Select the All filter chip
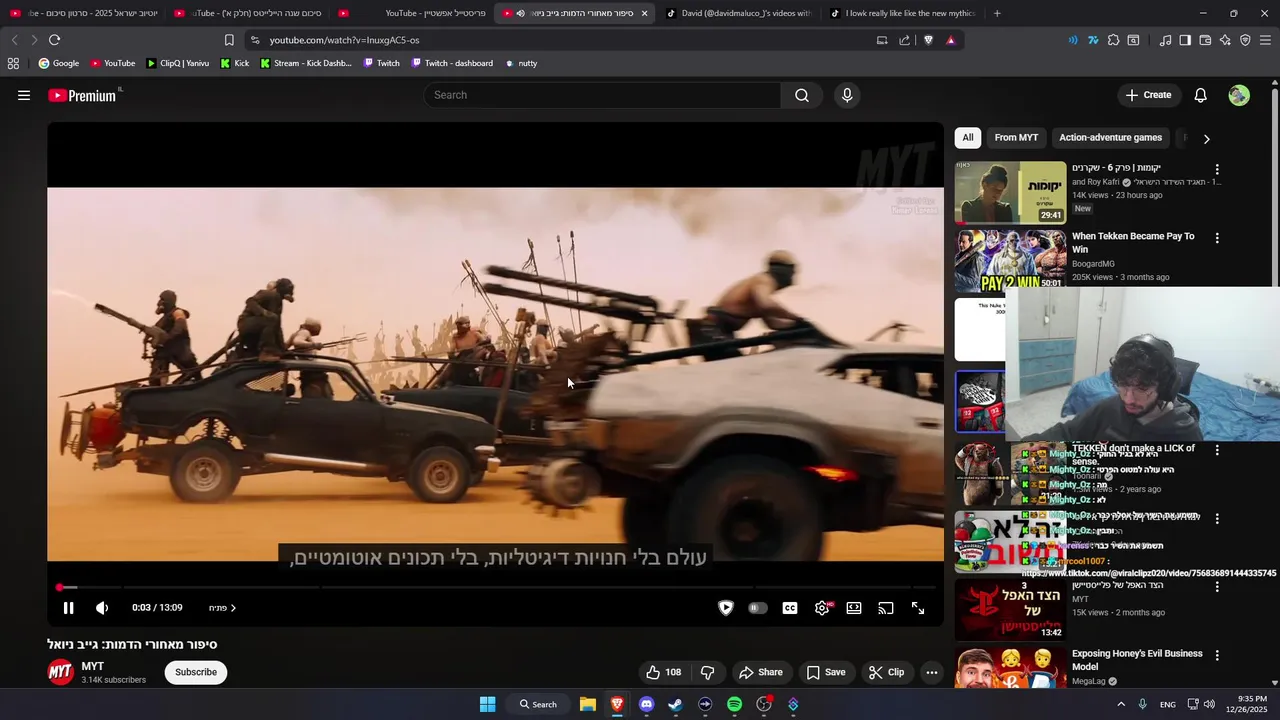This screenshot has height=720, width=1280. (968, 138)
